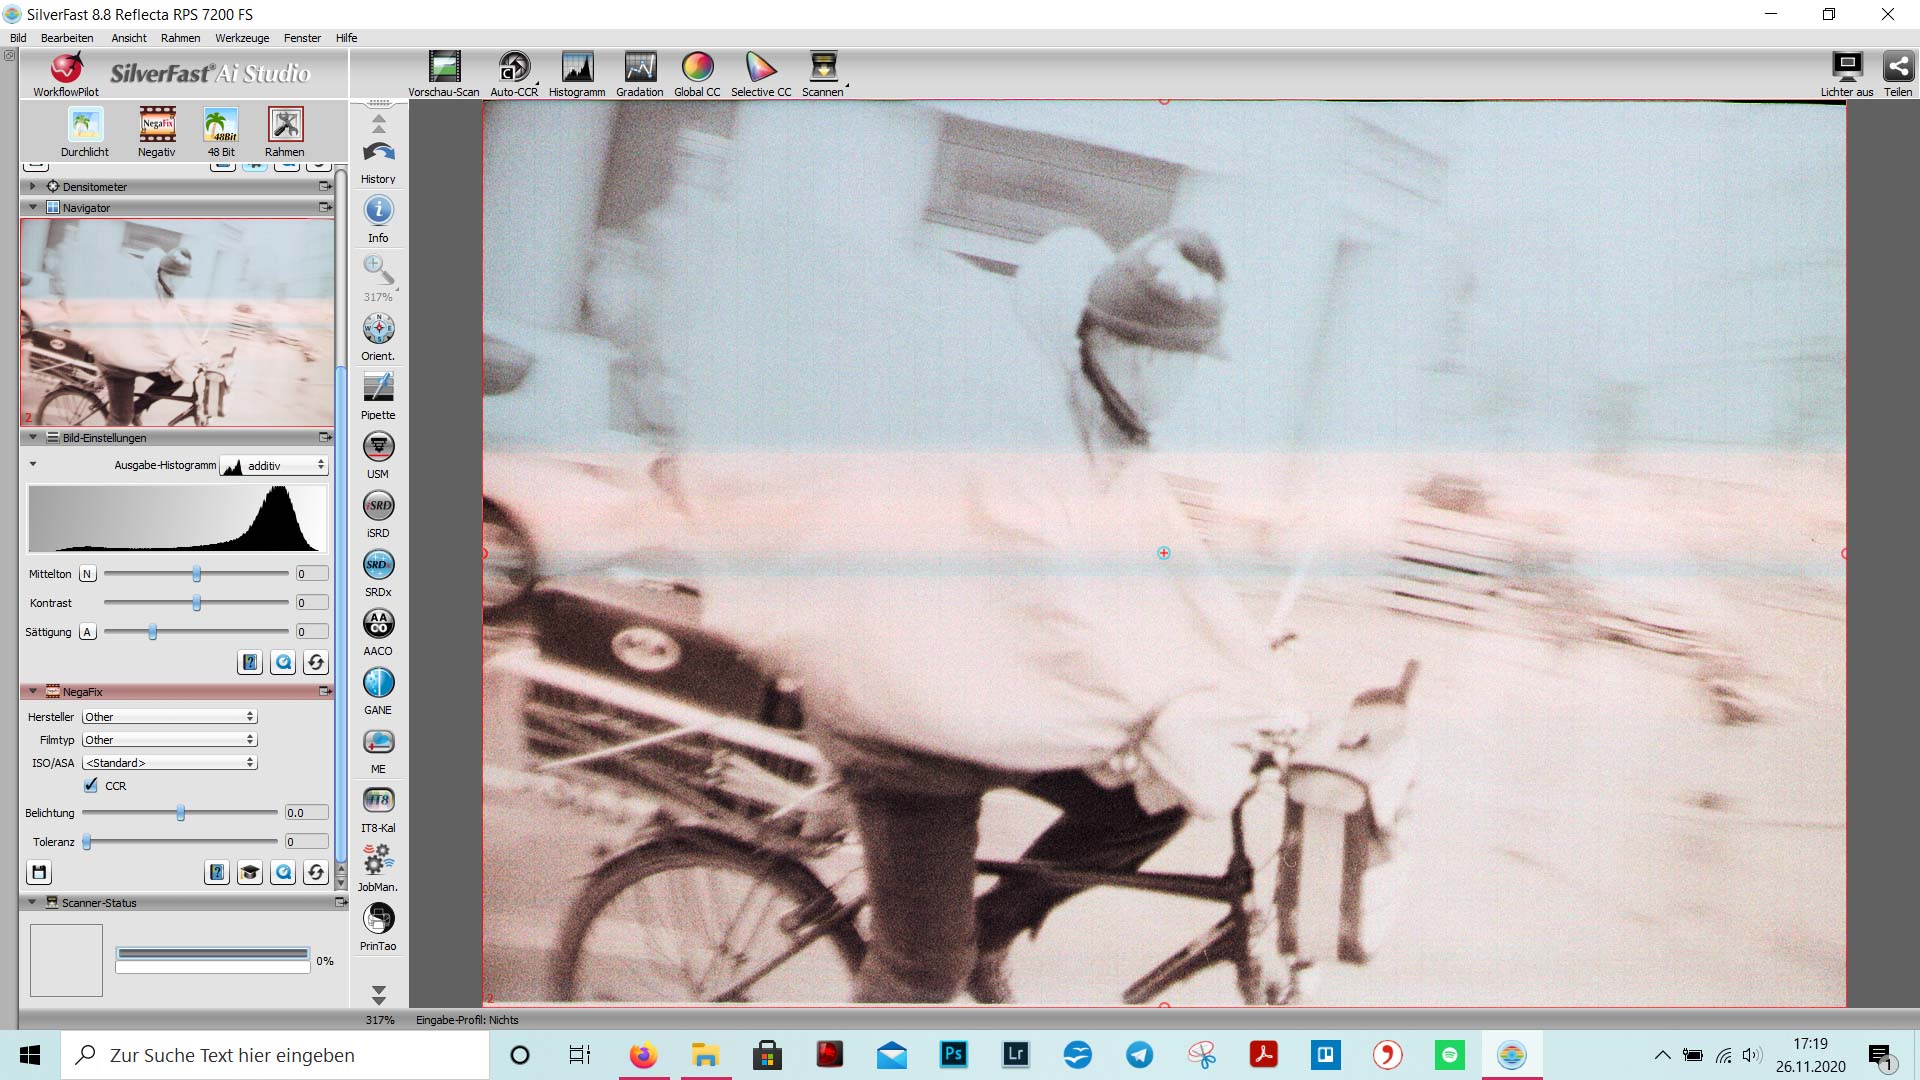Open the Hersteller dropdown
The width and height of the screenshot is (1920, 1080).
click(x=170, y=716)
